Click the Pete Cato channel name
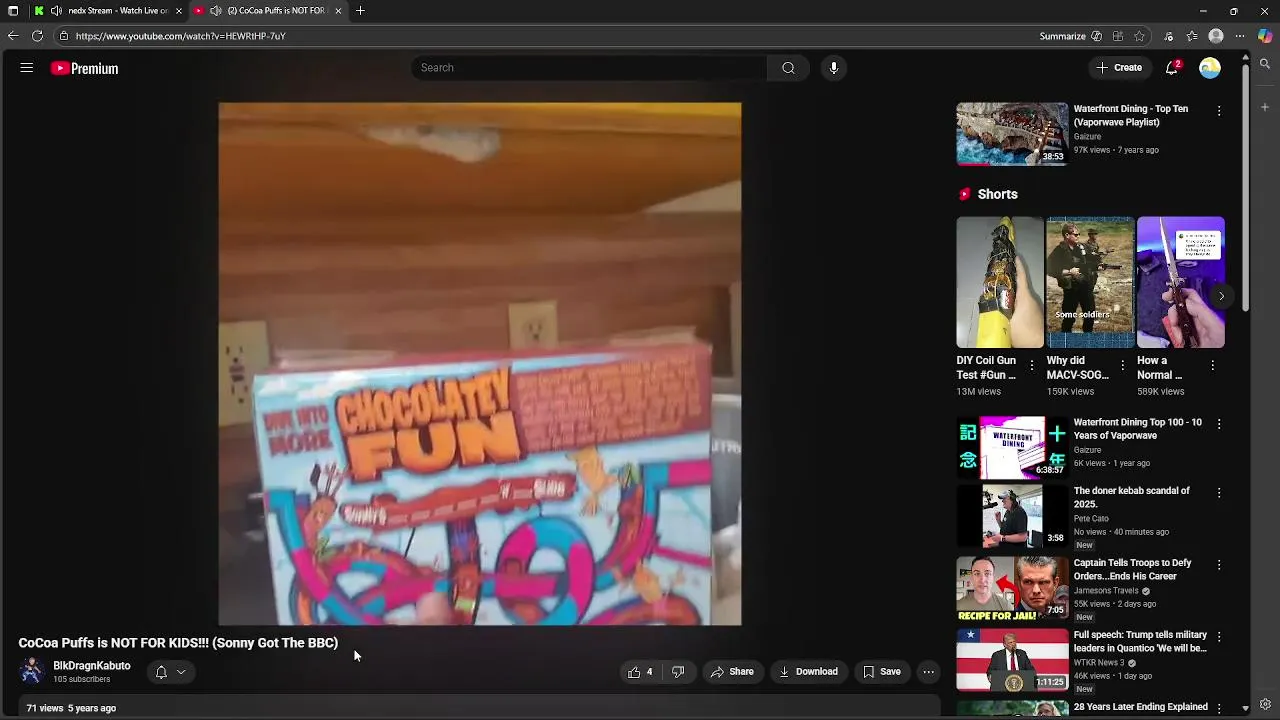Screen dimensions: 1280x720 pyautogui.click(x=1091, y=519)
